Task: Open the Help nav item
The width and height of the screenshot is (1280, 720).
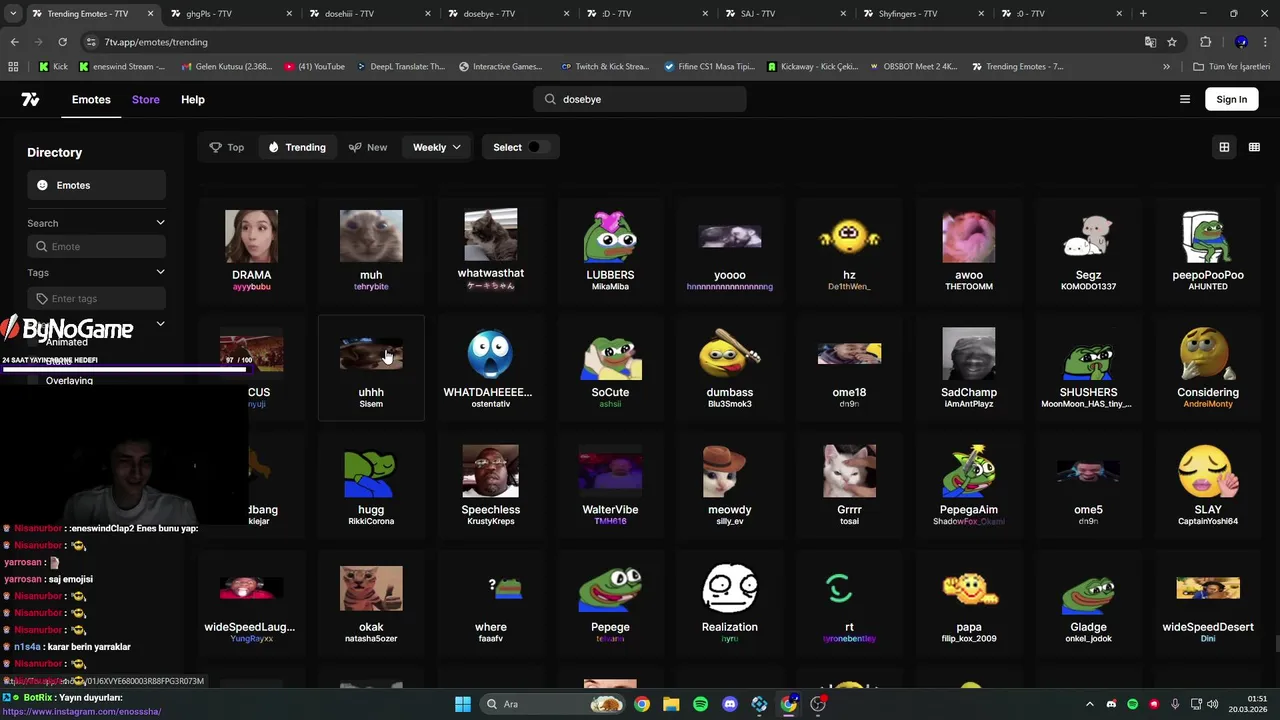Action: (193, 99)
